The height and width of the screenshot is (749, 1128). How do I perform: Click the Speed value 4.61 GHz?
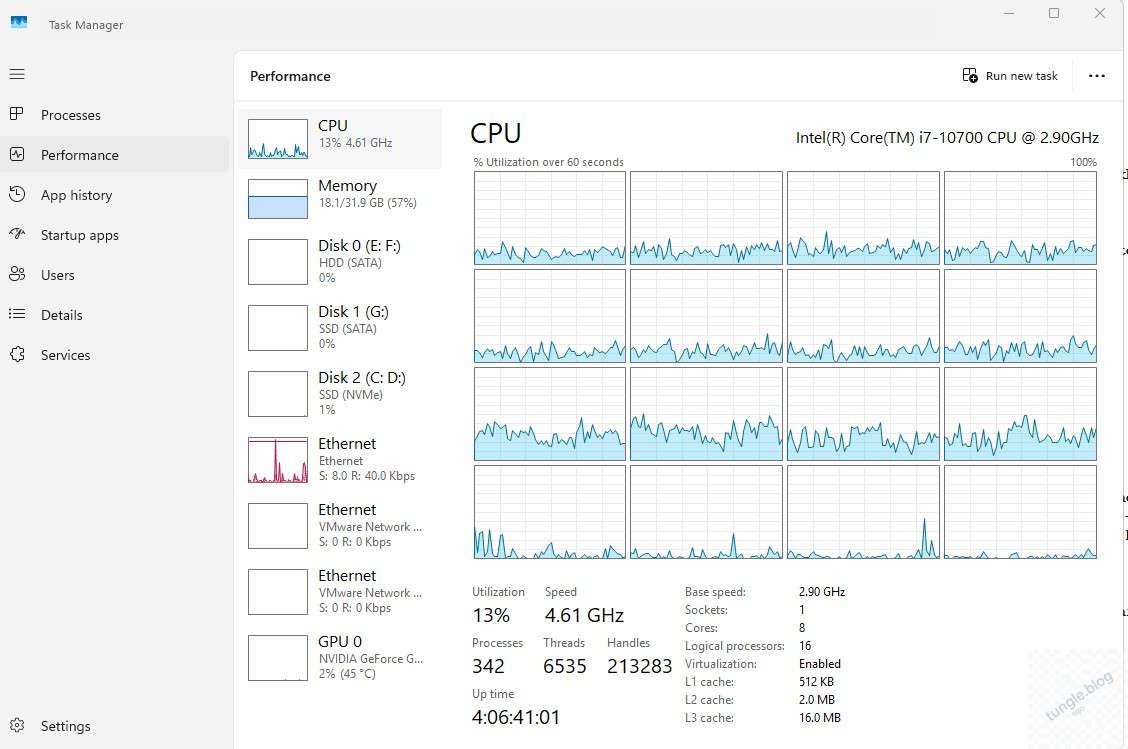[x=584, y=616]
